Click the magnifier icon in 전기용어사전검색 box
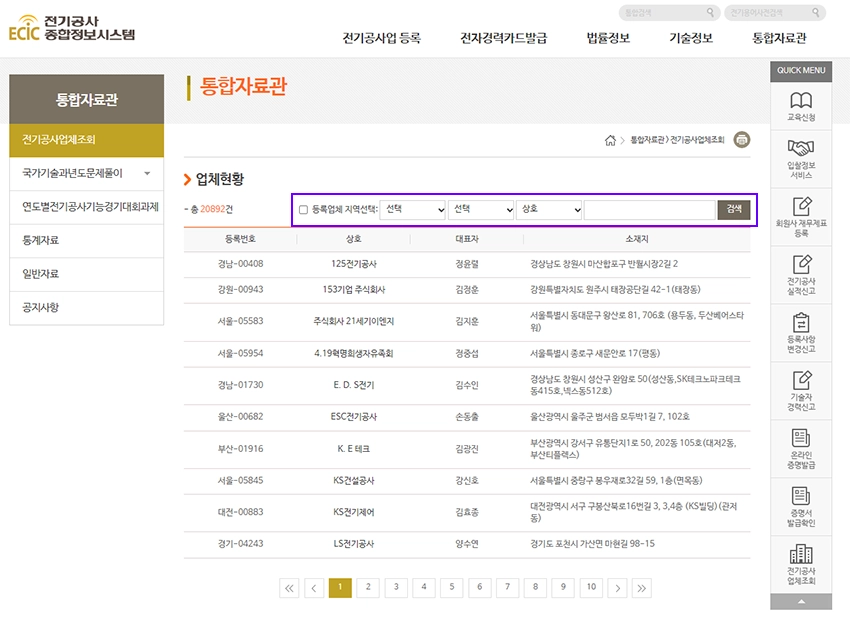The width and height of the screenshot is (850, 623). pos(816,12)
